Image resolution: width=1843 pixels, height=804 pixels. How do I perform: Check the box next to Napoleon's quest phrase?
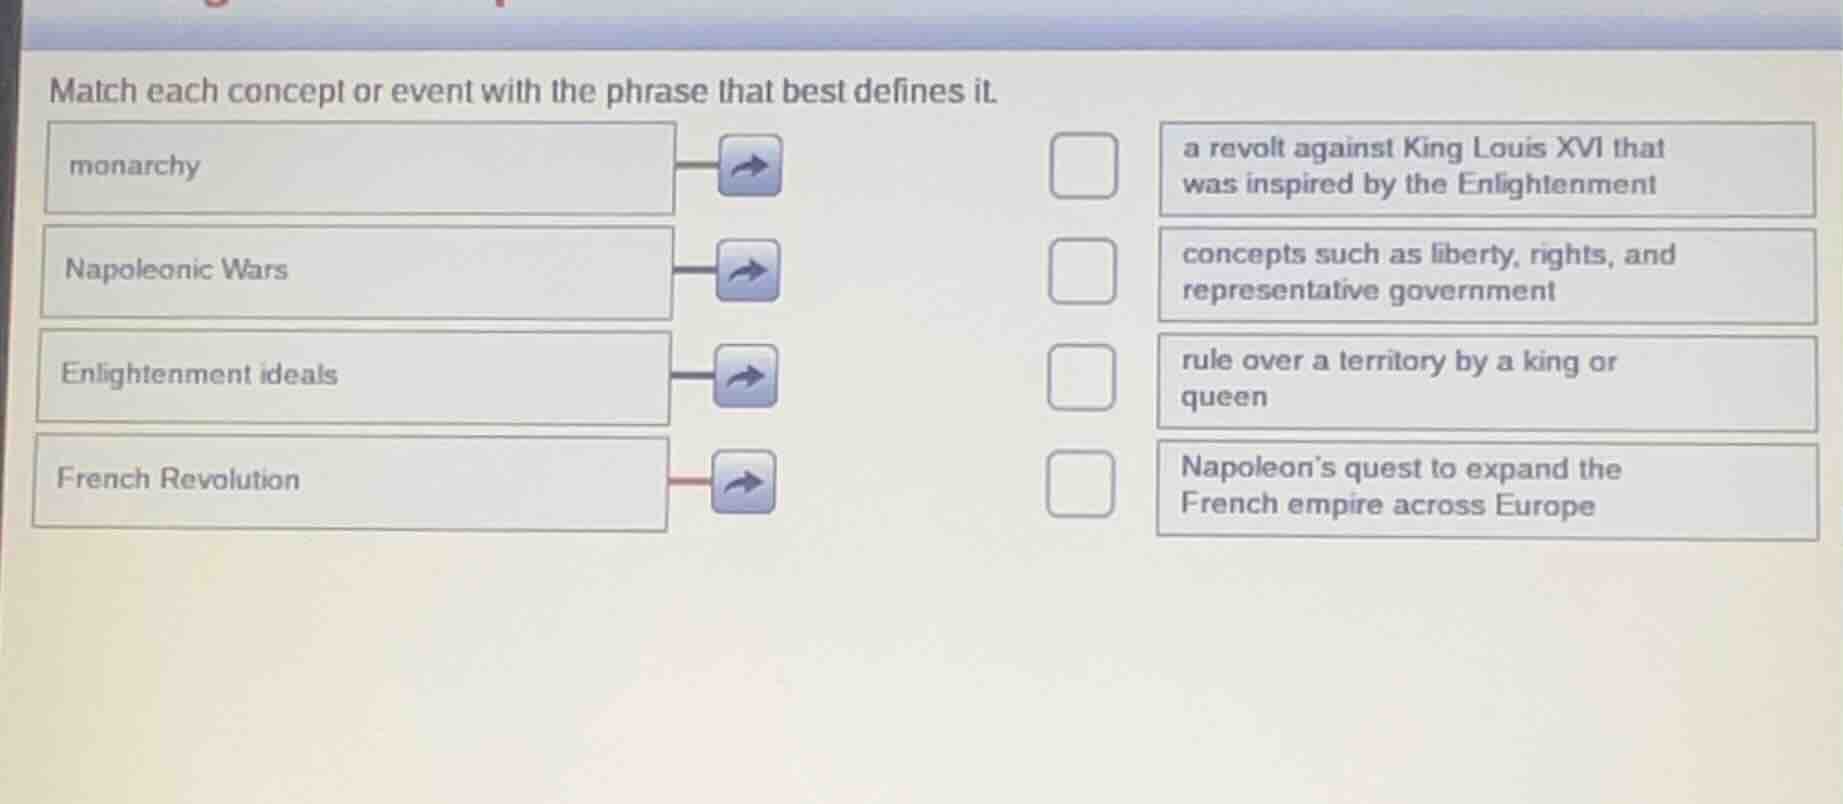(x=1080, y=484)
